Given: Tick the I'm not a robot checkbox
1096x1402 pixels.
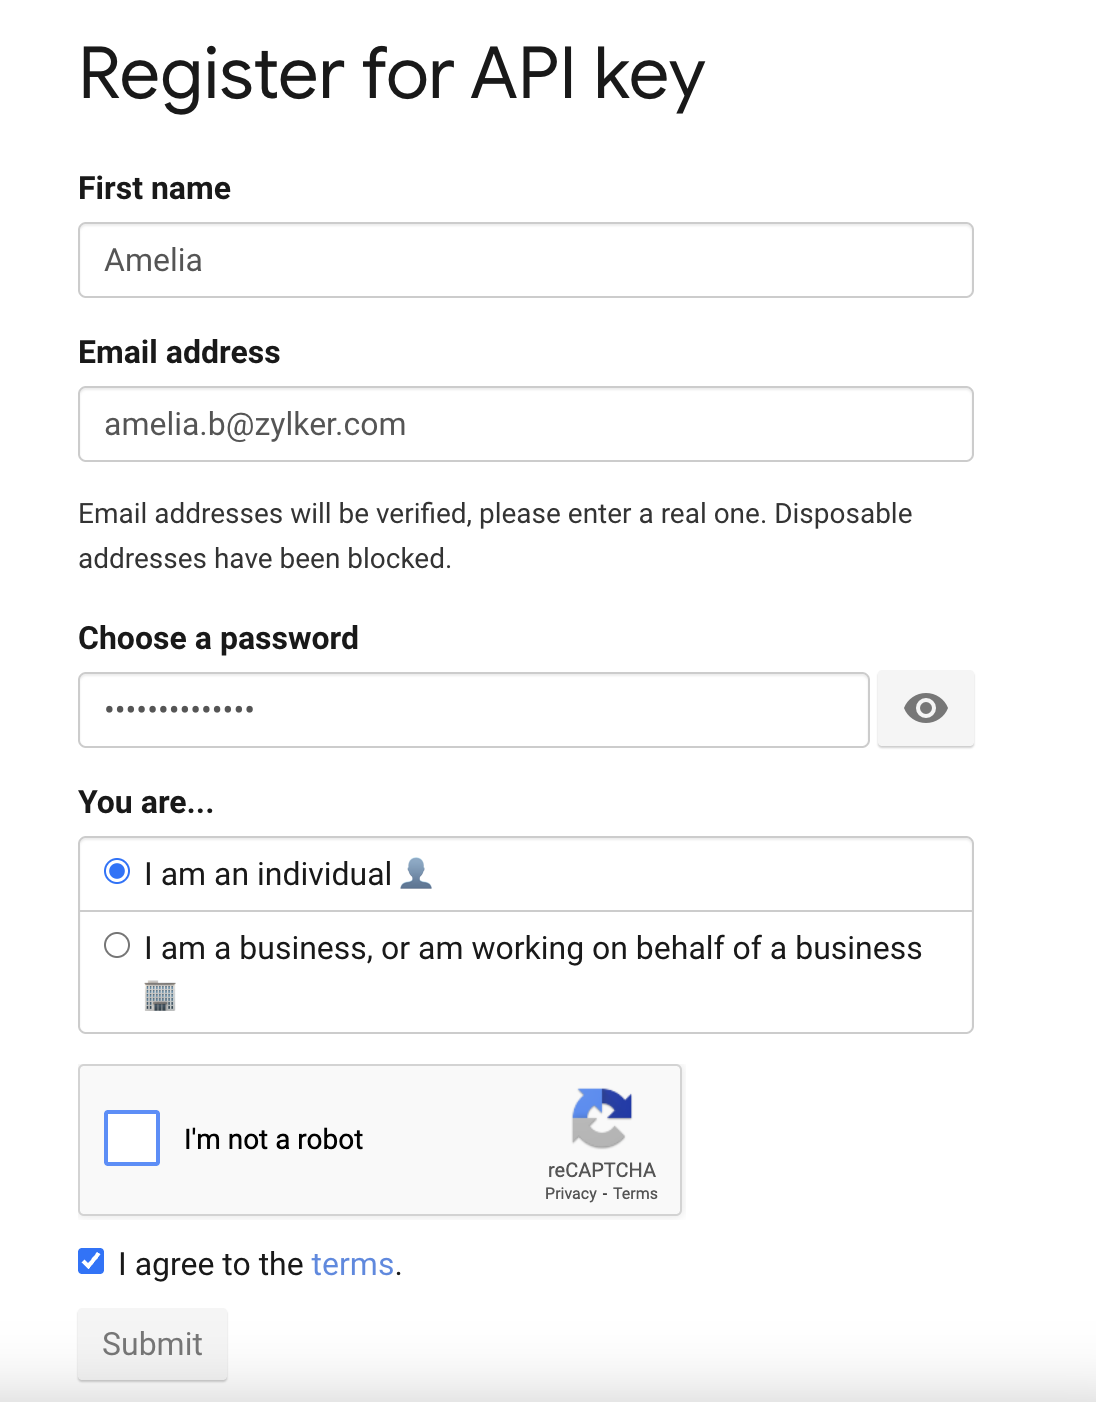Looking at the screenshot, I should (x=132, y=1138).
